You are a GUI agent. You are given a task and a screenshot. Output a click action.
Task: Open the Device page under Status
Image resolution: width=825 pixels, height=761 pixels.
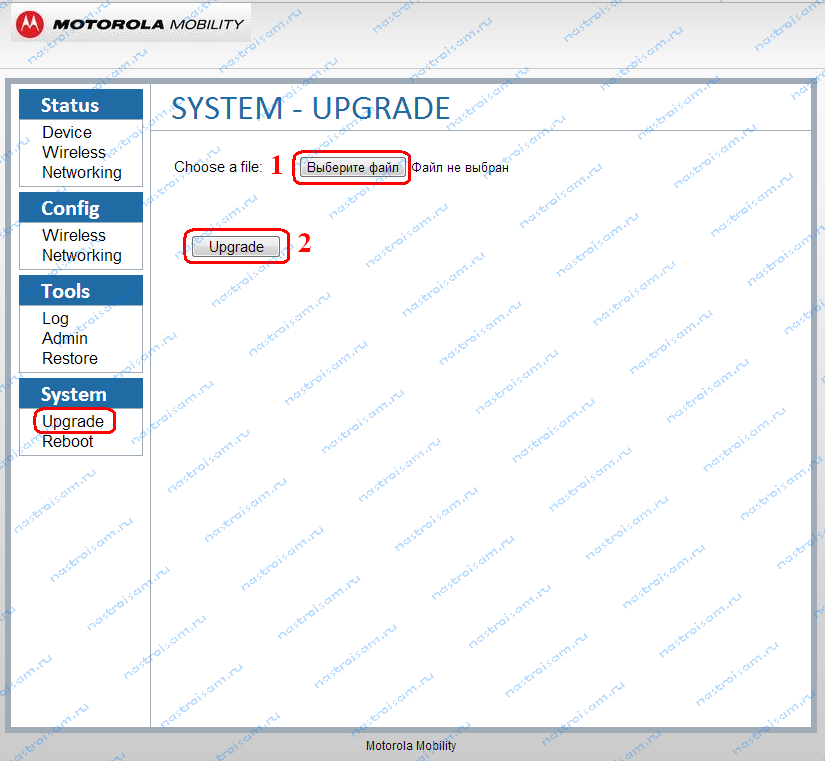67,132
